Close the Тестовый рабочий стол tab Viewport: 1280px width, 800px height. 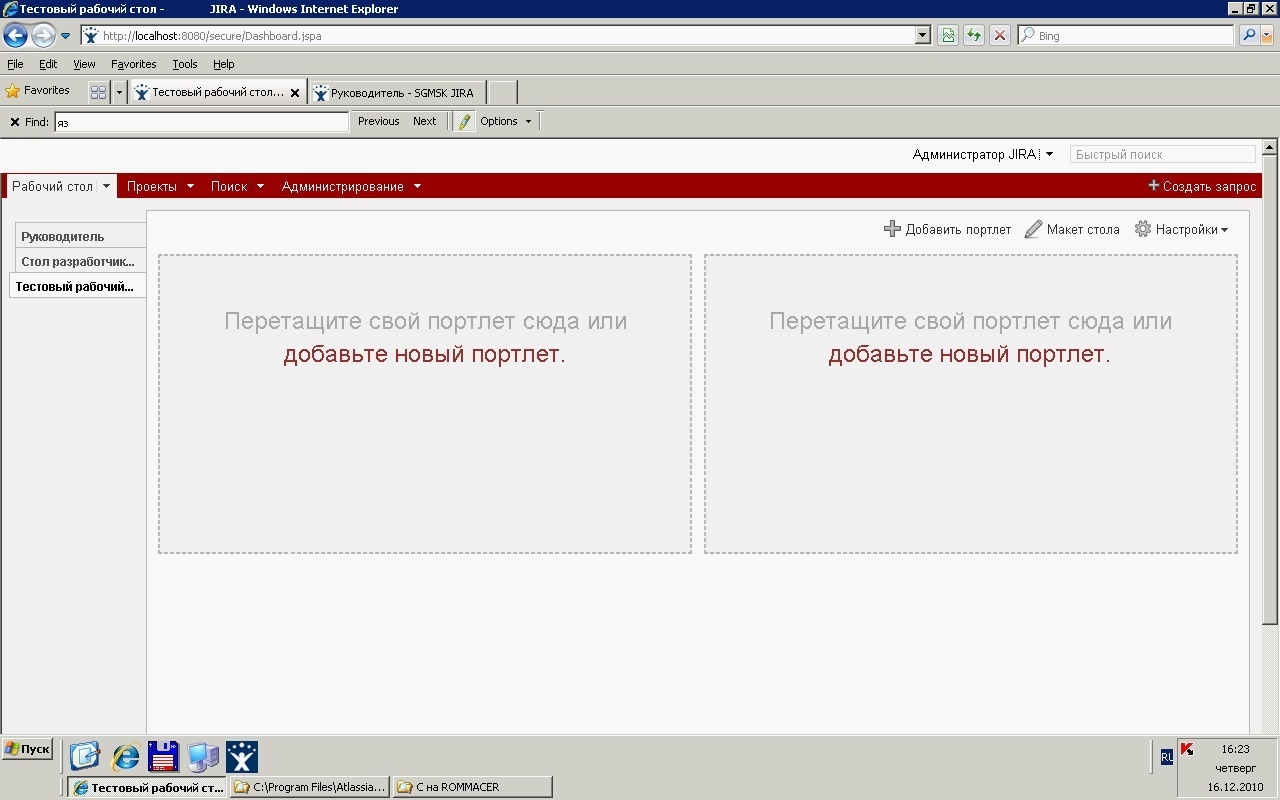[295, 93]
